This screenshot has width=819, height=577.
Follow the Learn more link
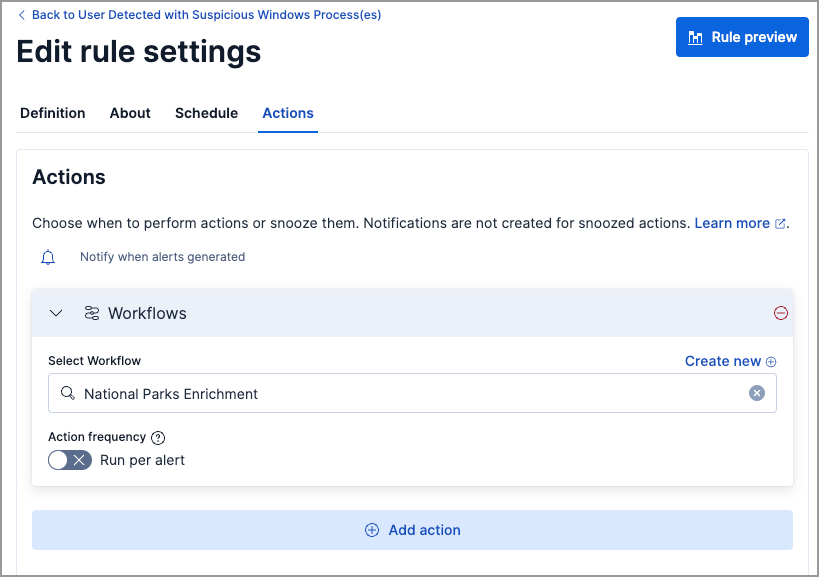point(733,223)
